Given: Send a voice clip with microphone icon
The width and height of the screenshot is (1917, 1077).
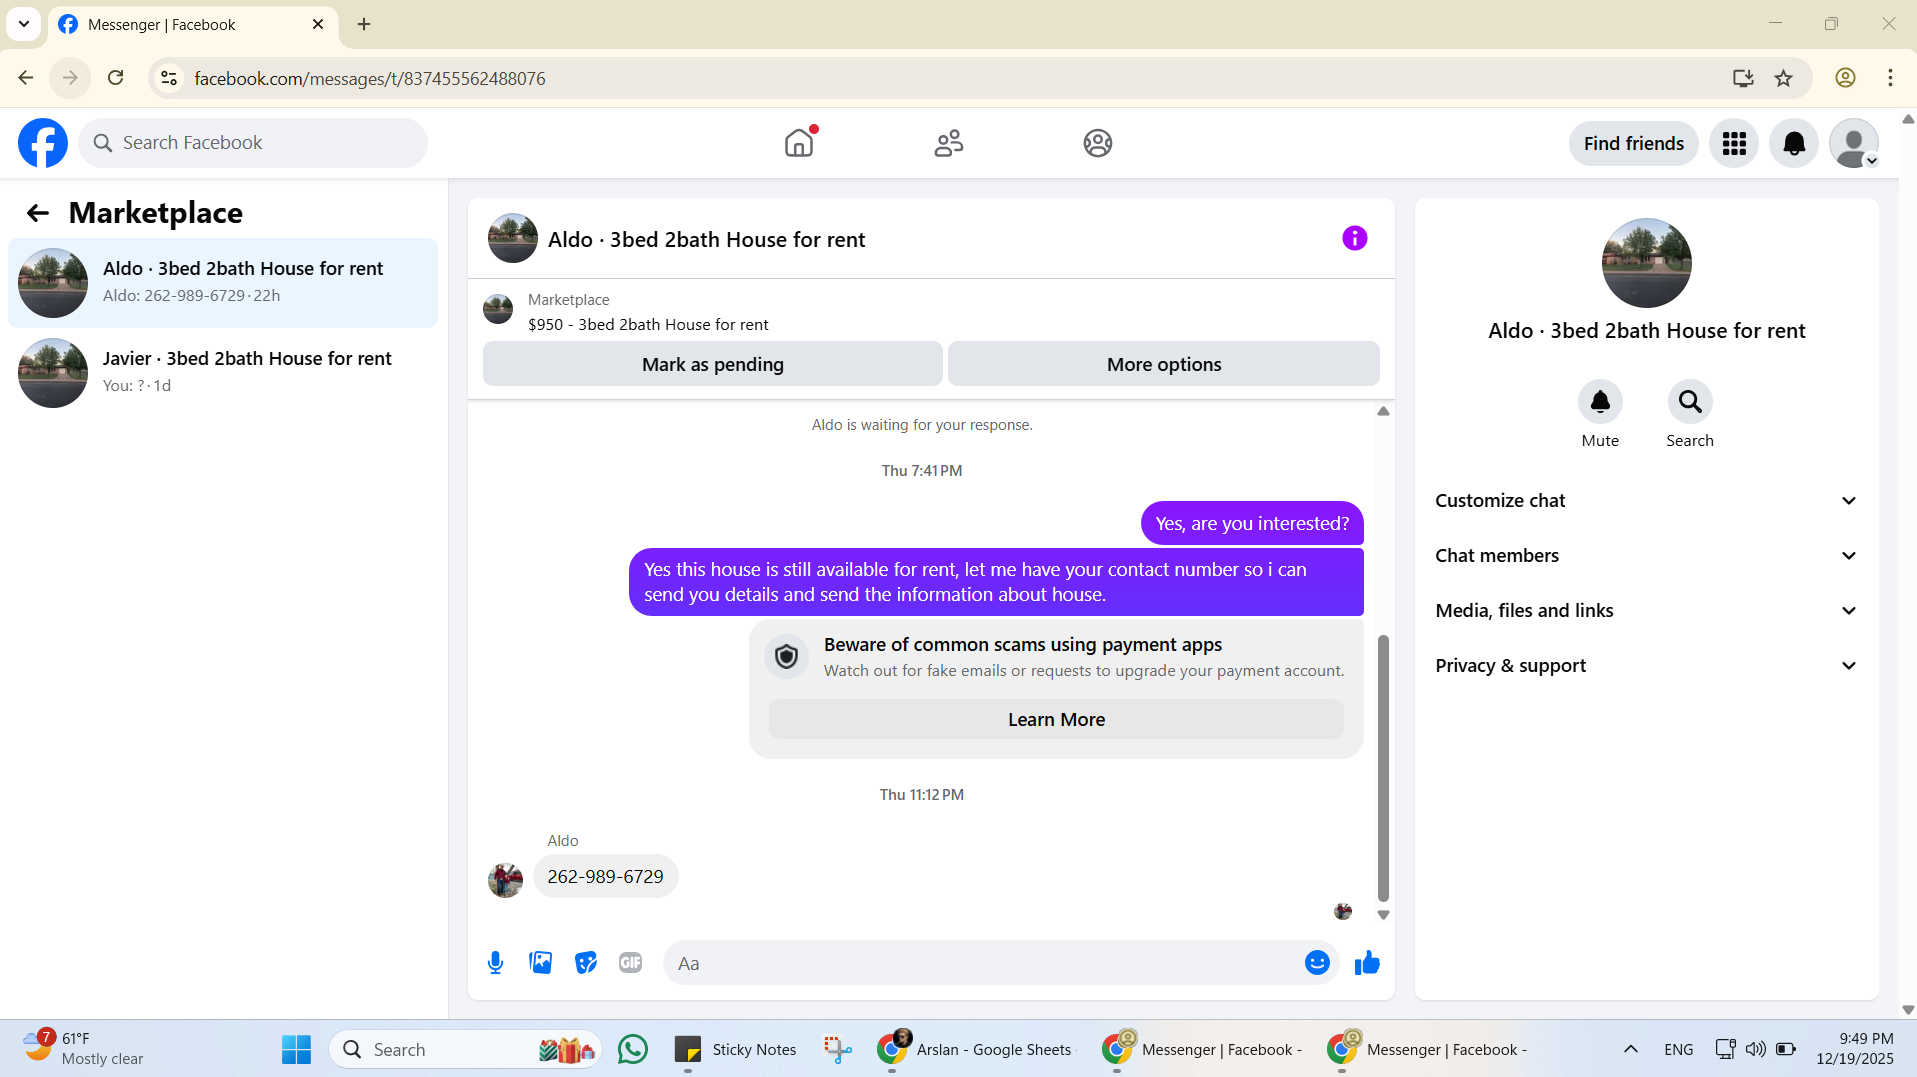Looking at the screenshot, I should coord(495,963).
